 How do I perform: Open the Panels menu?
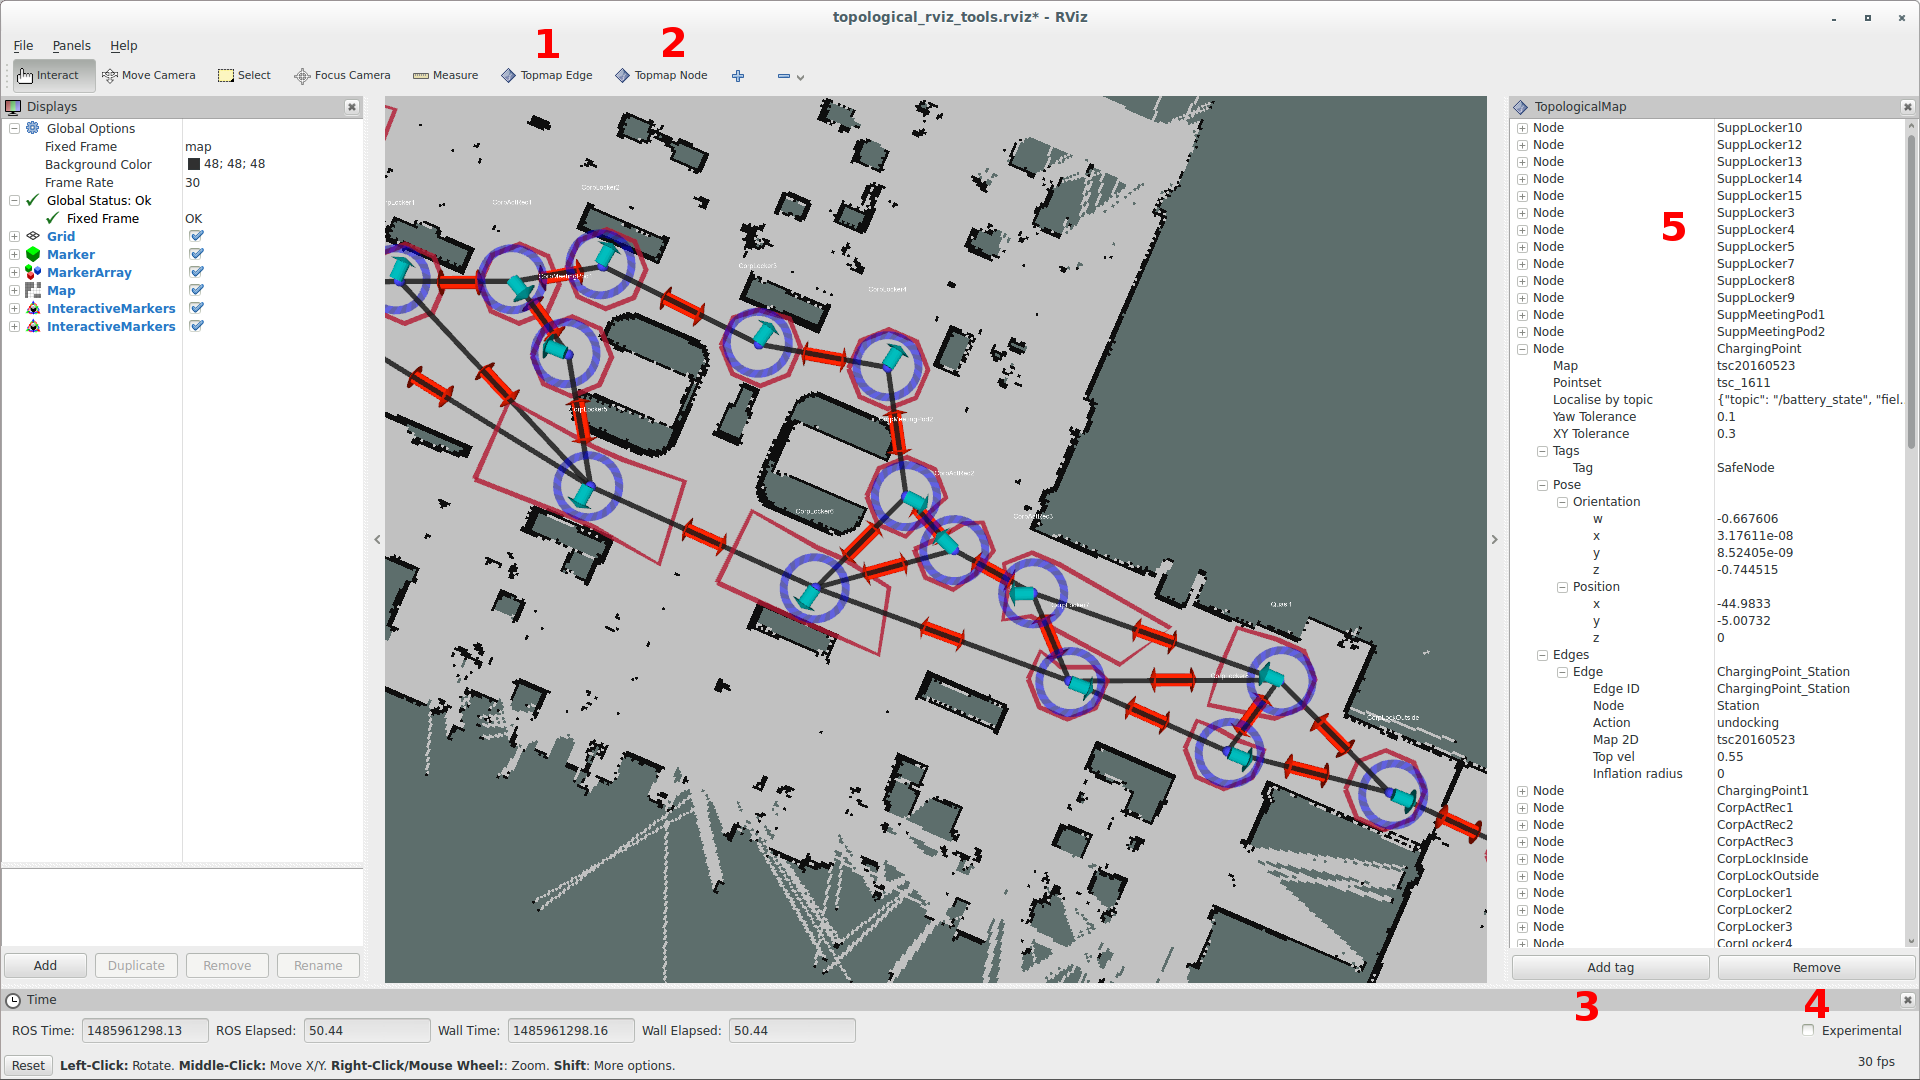[71, 46]
